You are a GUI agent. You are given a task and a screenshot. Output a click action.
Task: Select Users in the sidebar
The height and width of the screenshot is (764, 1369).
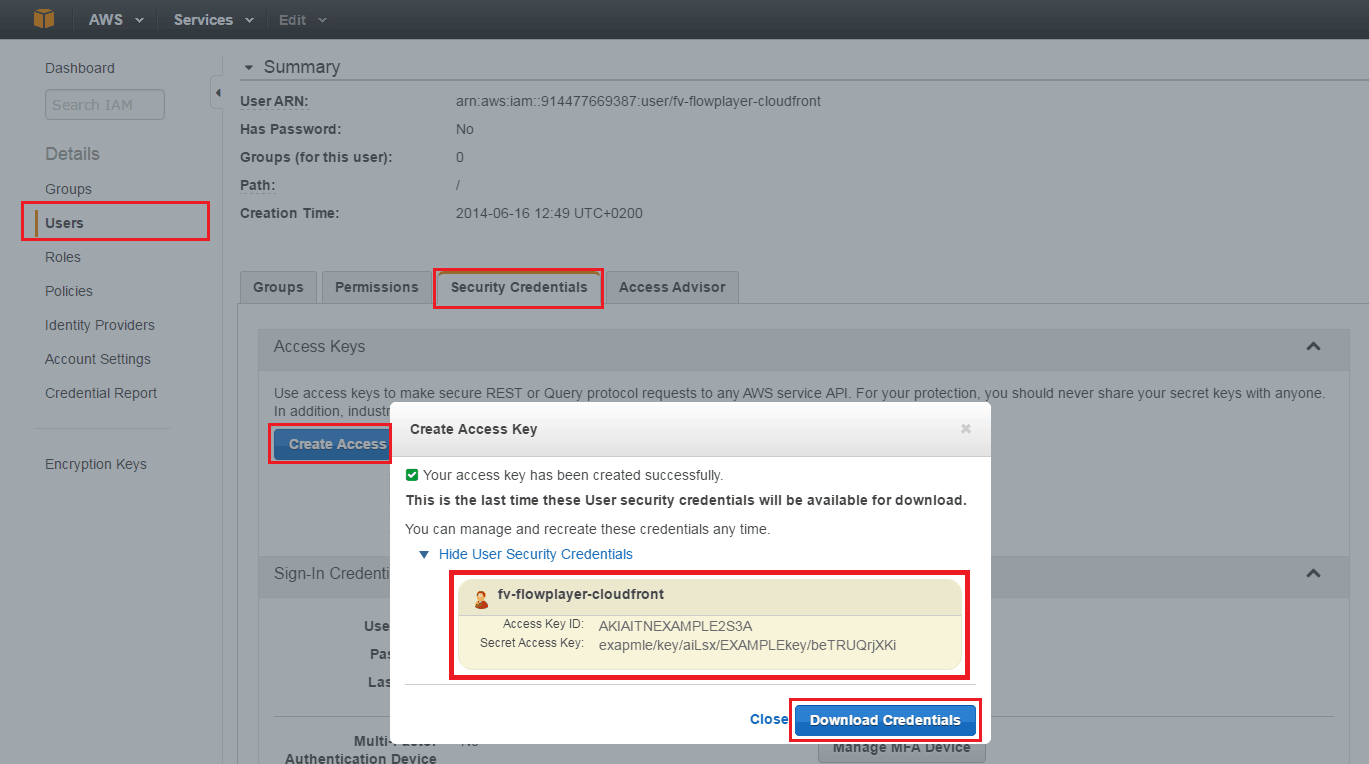(64, 223)
